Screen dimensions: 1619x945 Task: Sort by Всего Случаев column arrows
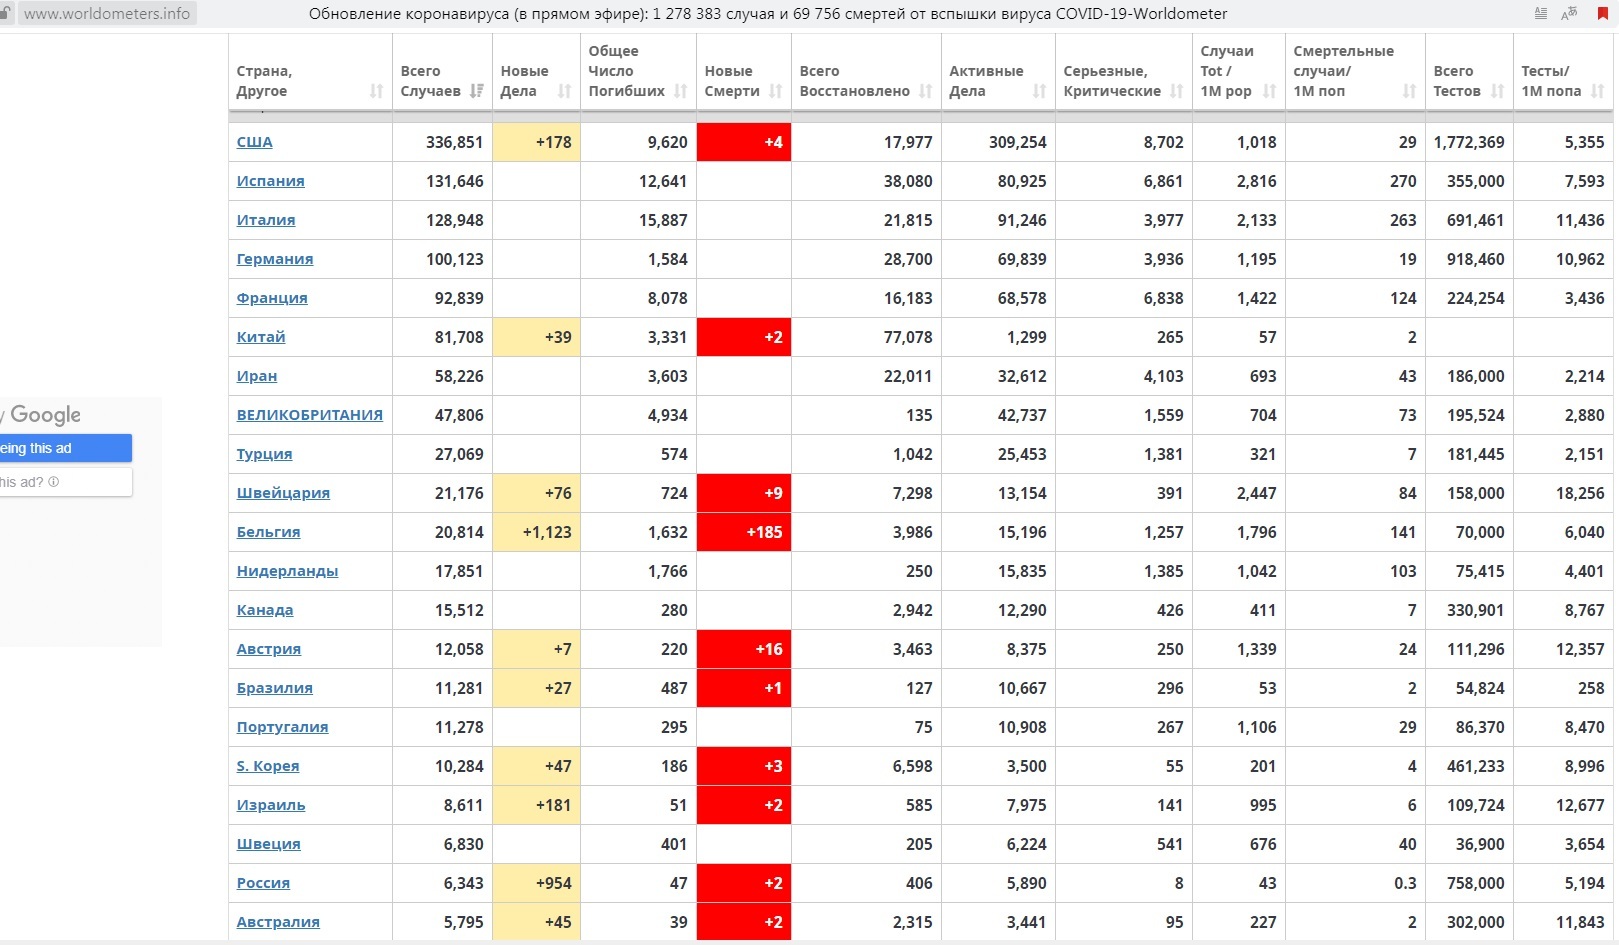coord(477,91)
